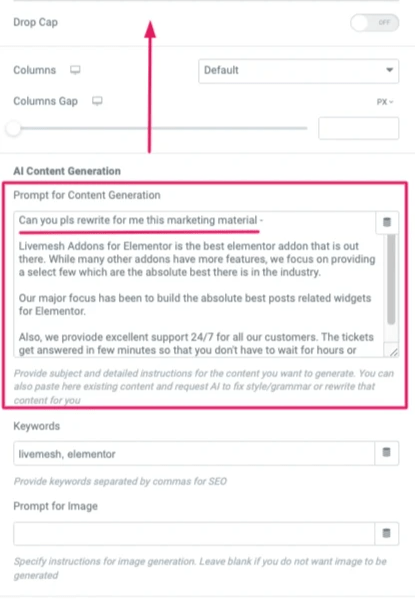Toggle the Drop Cap switch
Image resolution: width=415 pixels, height=600 pixels.
374,23
